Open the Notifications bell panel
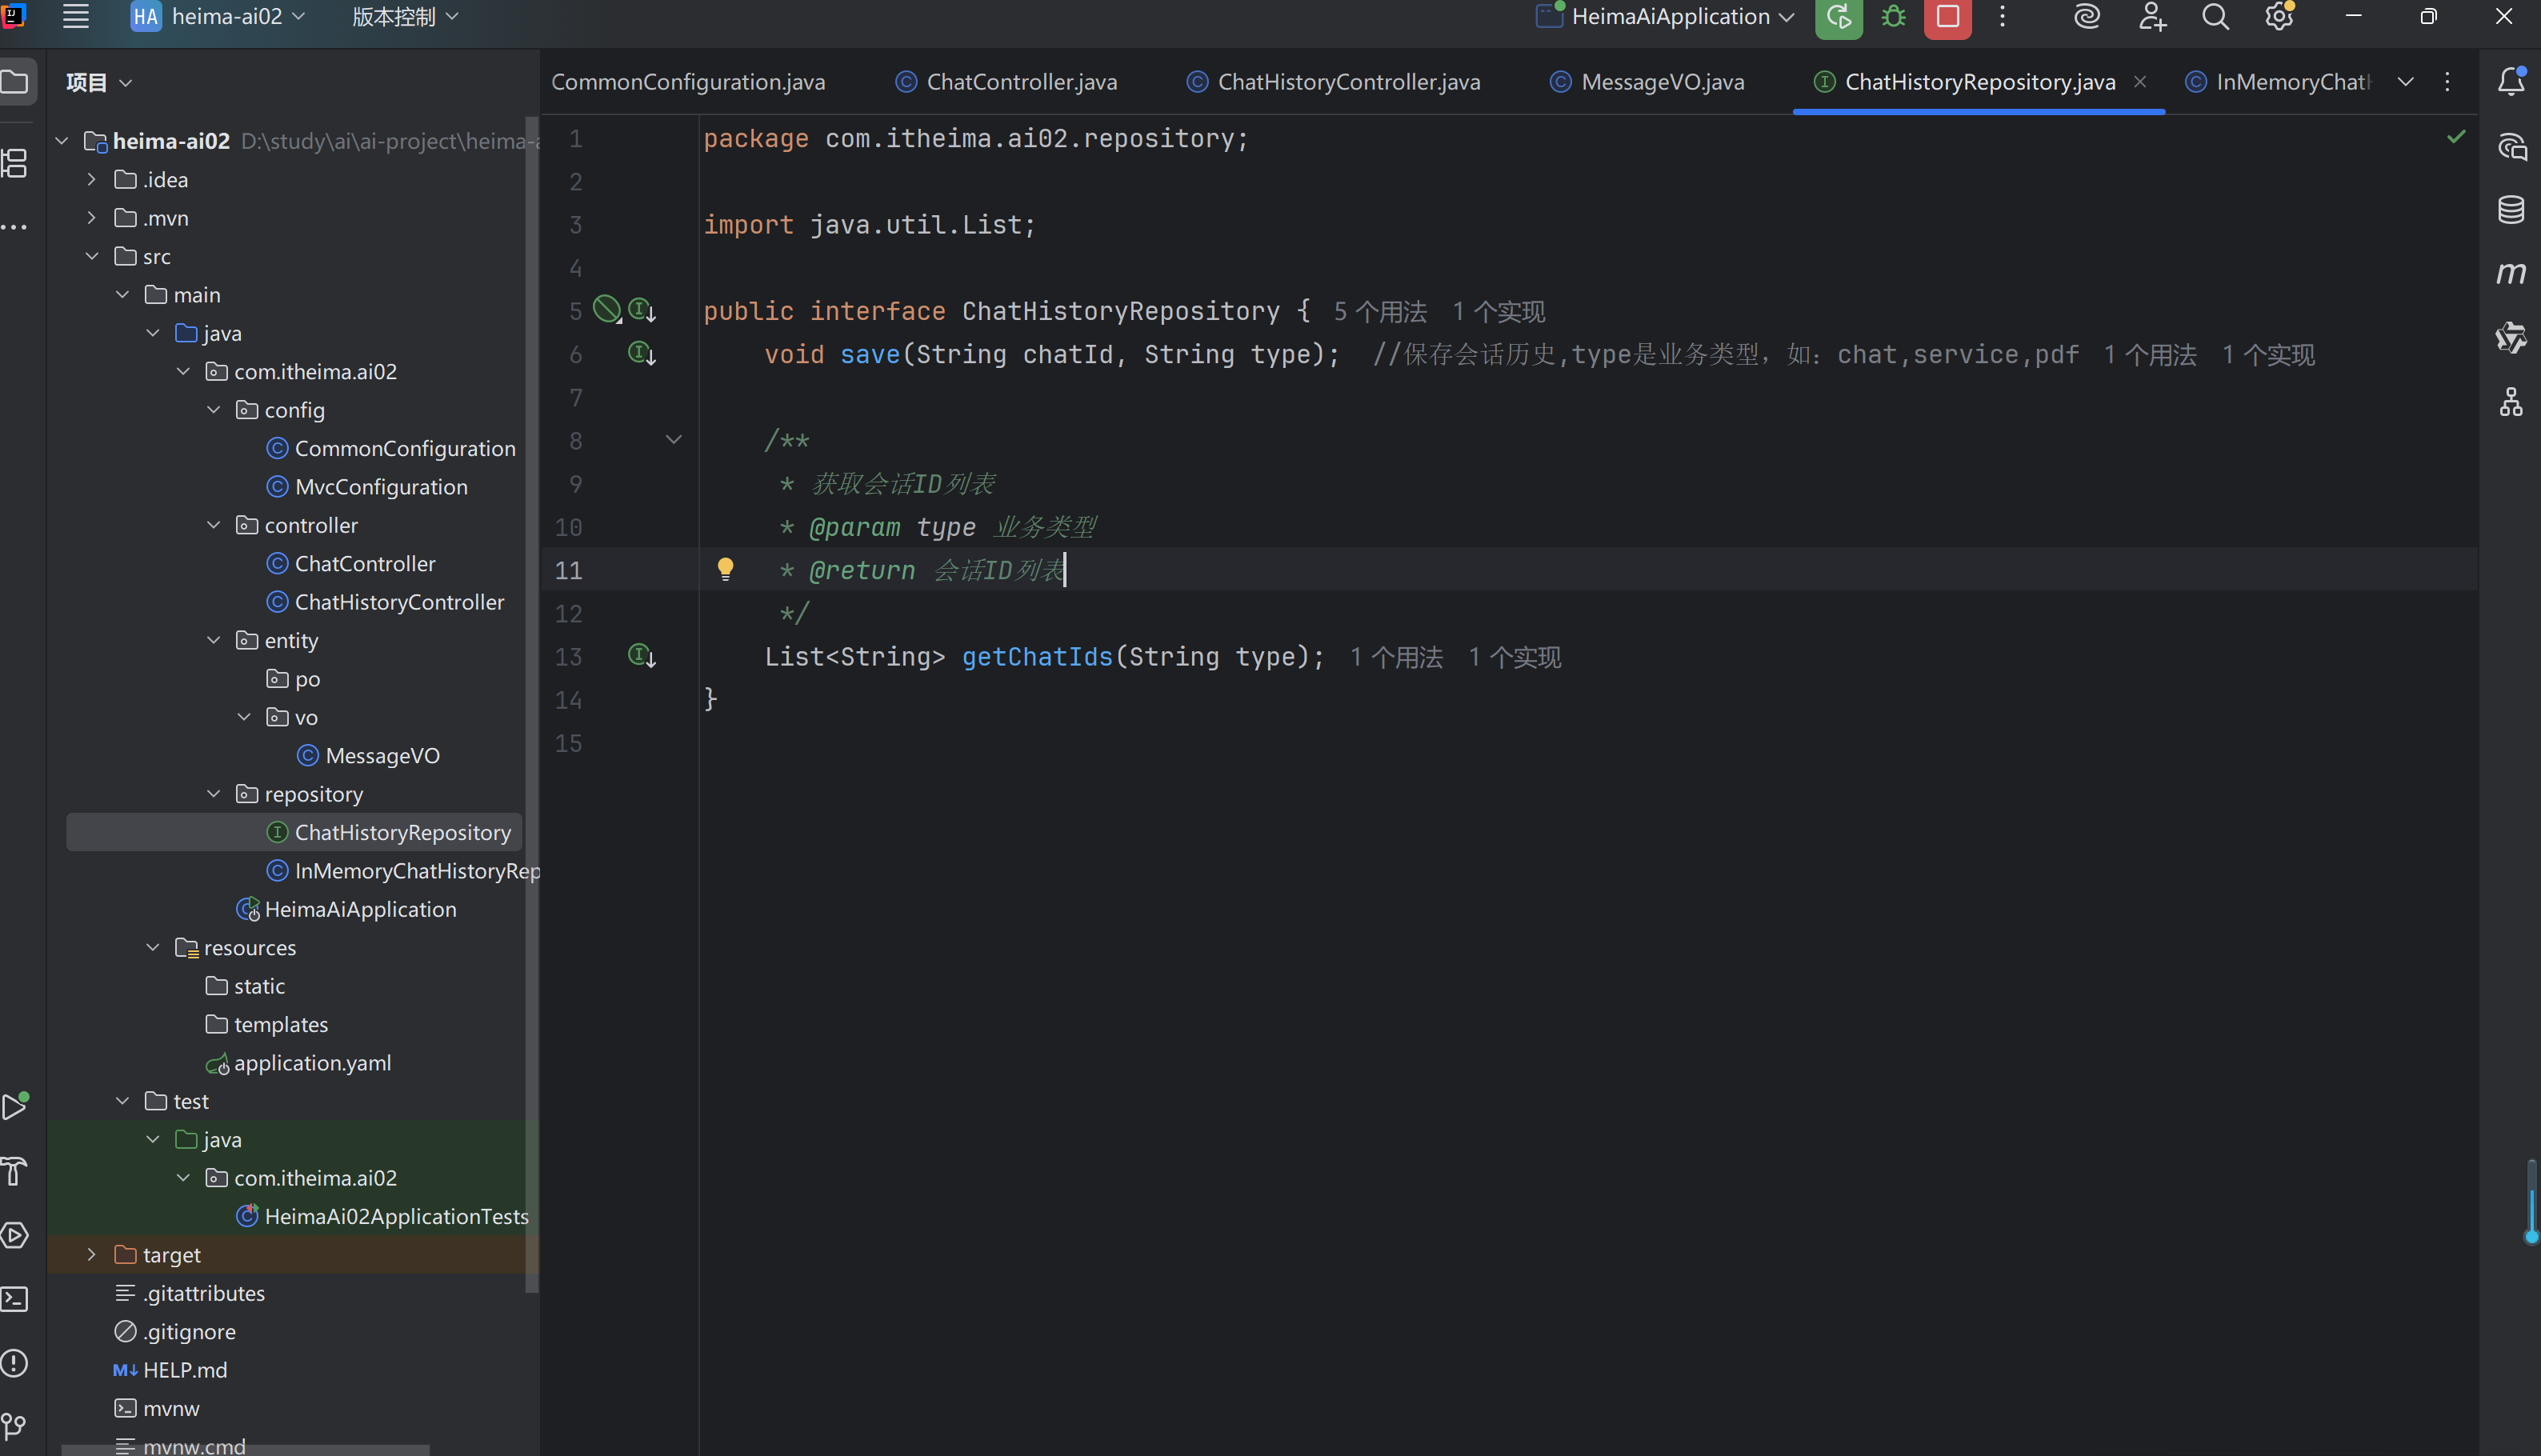This screenshot has height=1456, width=2541. [x=2511, y=81]
